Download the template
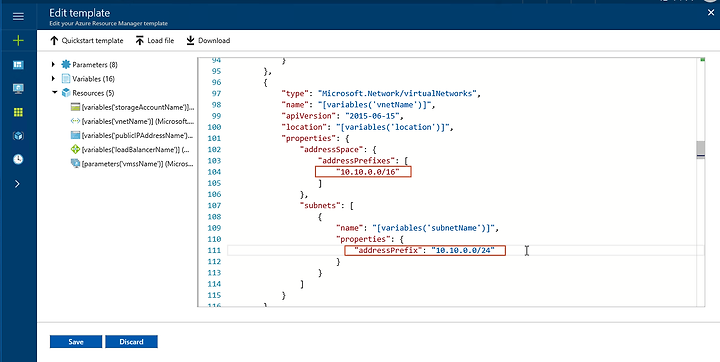The width and height of the screenshot is (720, 362). coord(208,41)
